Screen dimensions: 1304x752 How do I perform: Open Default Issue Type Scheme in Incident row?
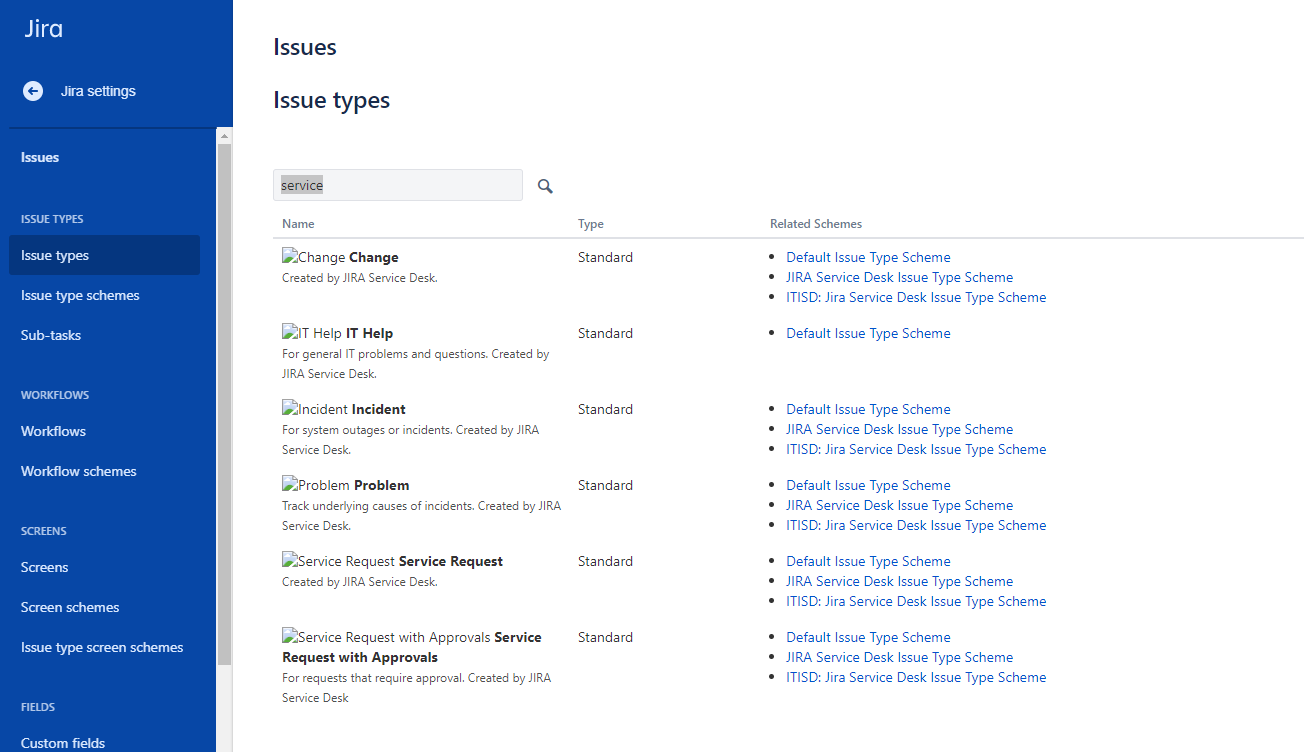click(x=868, y=409)
